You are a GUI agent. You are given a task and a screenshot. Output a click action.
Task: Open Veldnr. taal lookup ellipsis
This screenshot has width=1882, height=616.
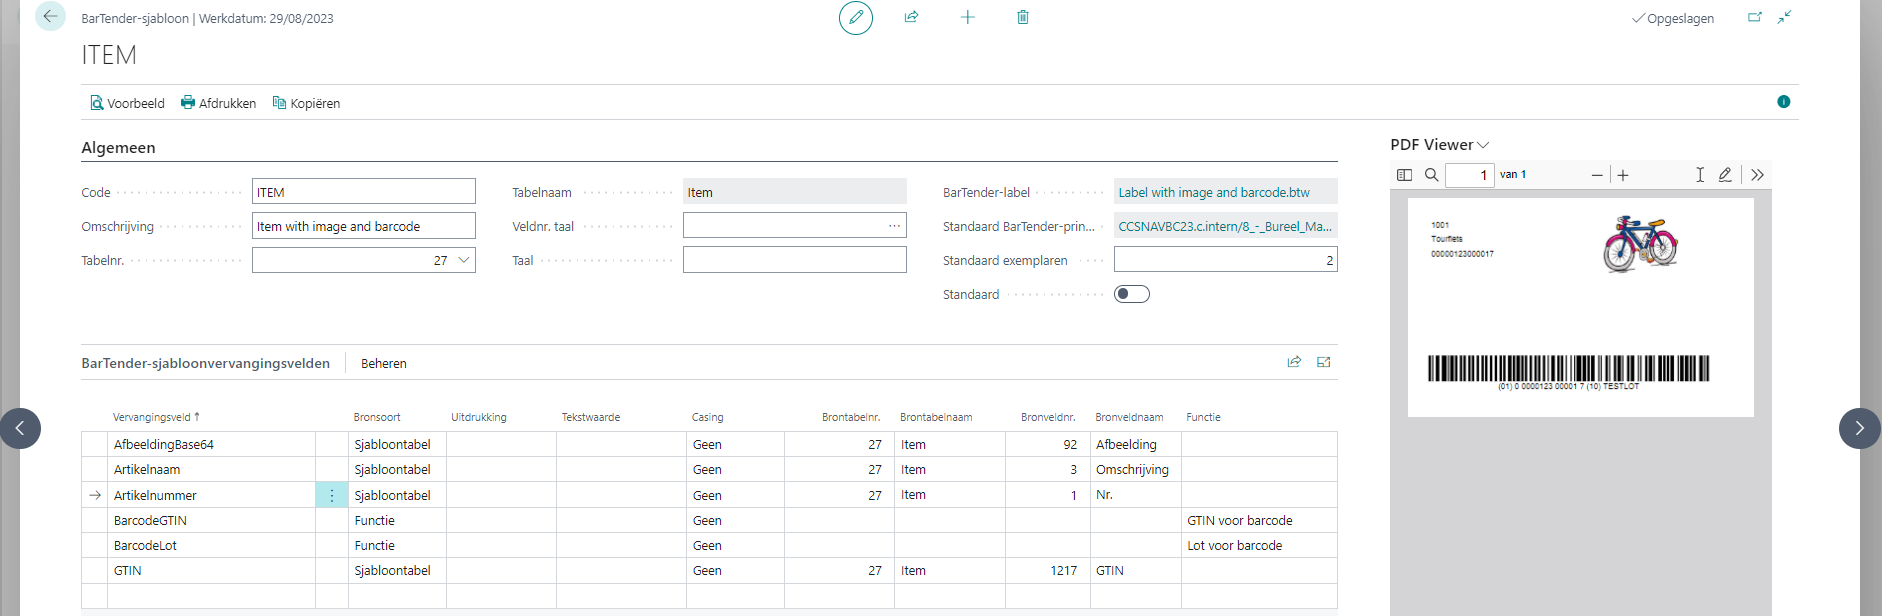[x=894, y=226]
